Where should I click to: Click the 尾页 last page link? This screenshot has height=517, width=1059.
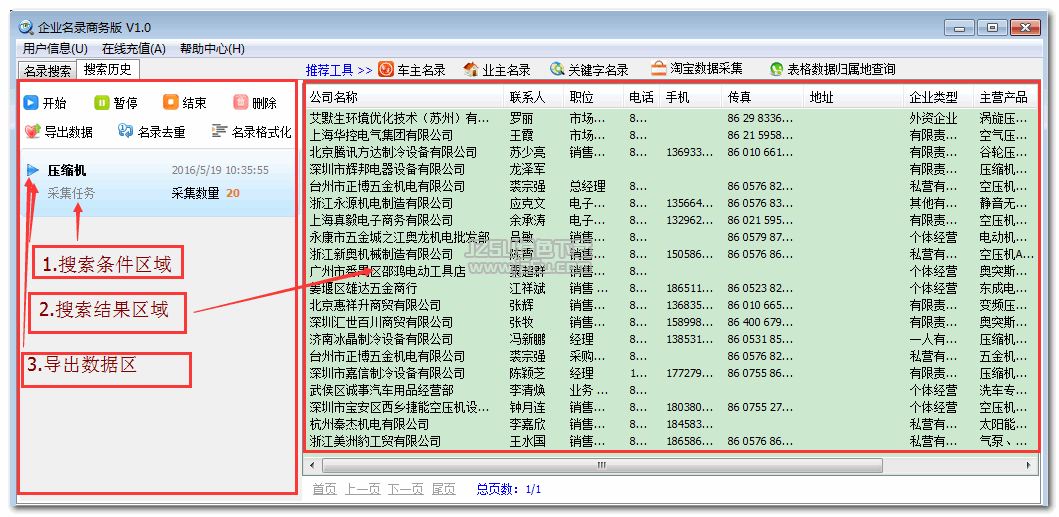pyautogui.click(x=444, y=489)
